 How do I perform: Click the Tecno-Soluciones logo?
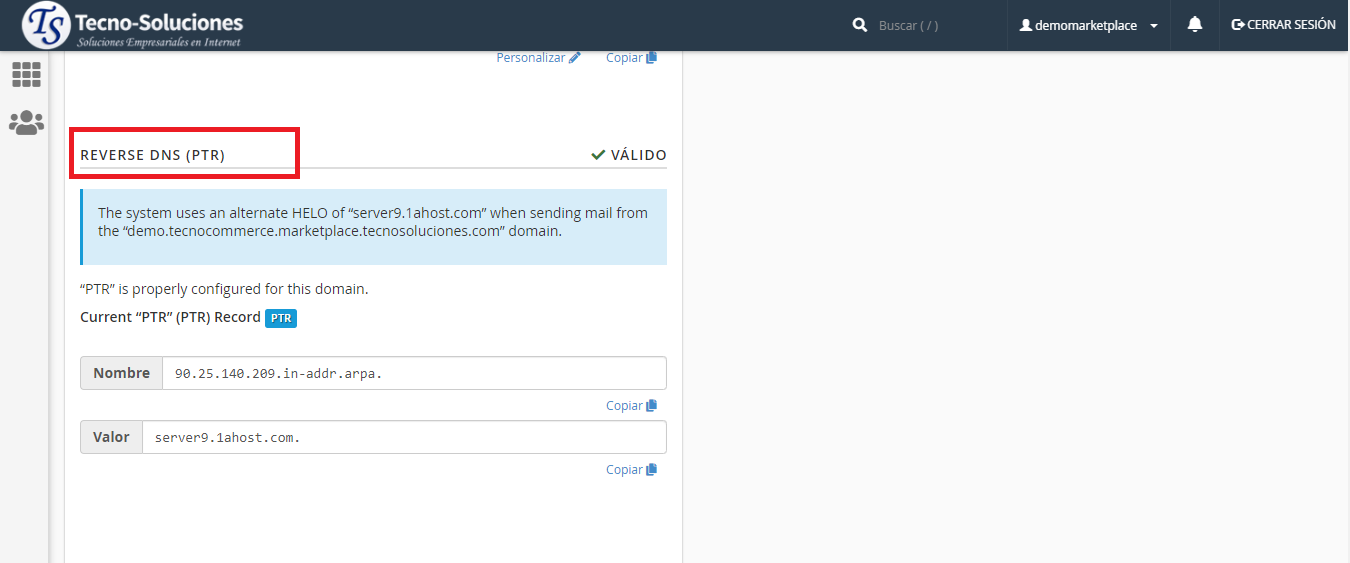click(x=133, y=26)
